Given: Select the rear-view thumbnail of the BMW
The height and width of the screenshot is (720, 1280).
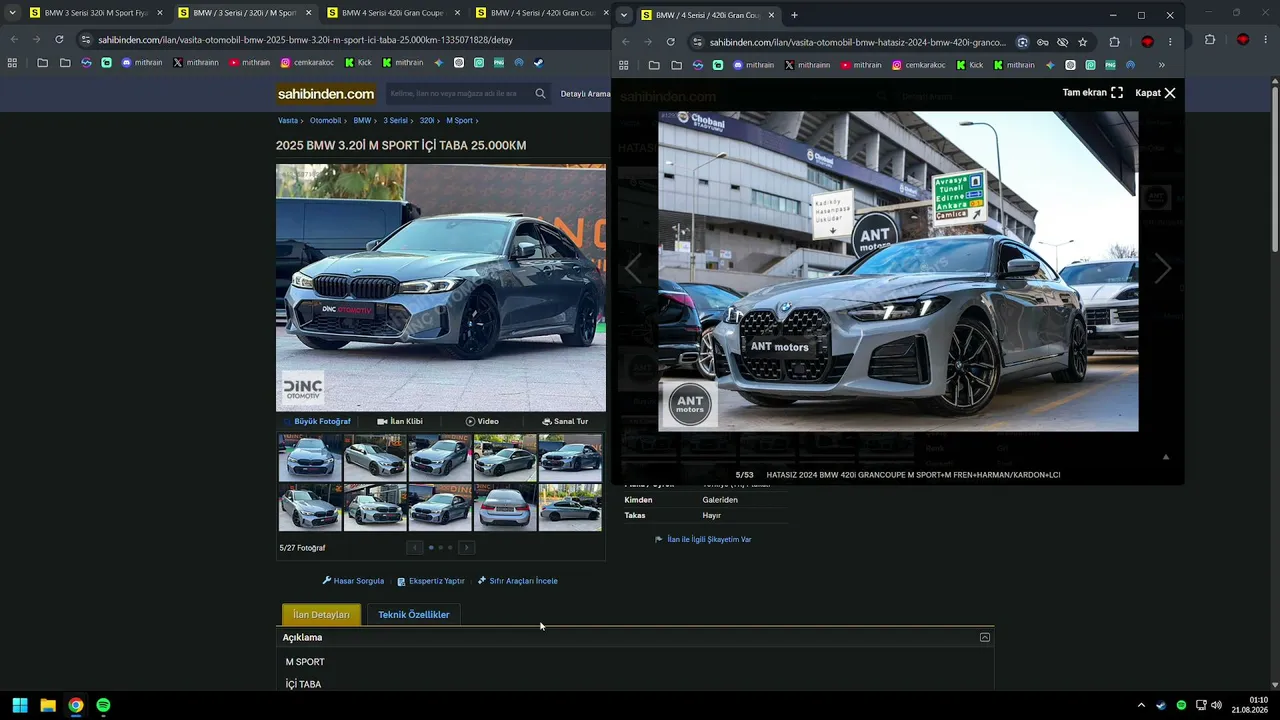Looking at the screenshot, I should [x=505, y=507].
